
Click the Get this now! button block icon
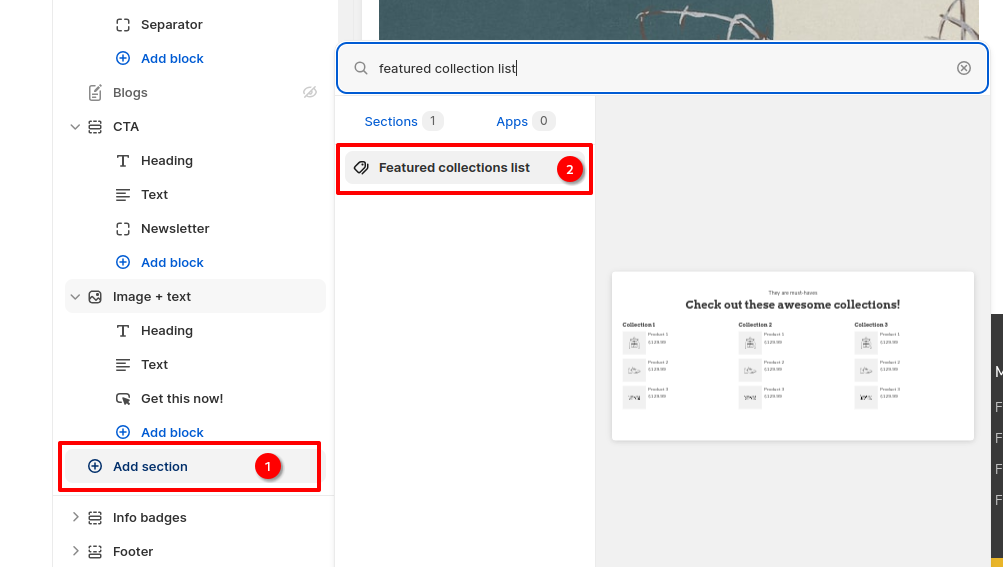pos(123,399)
